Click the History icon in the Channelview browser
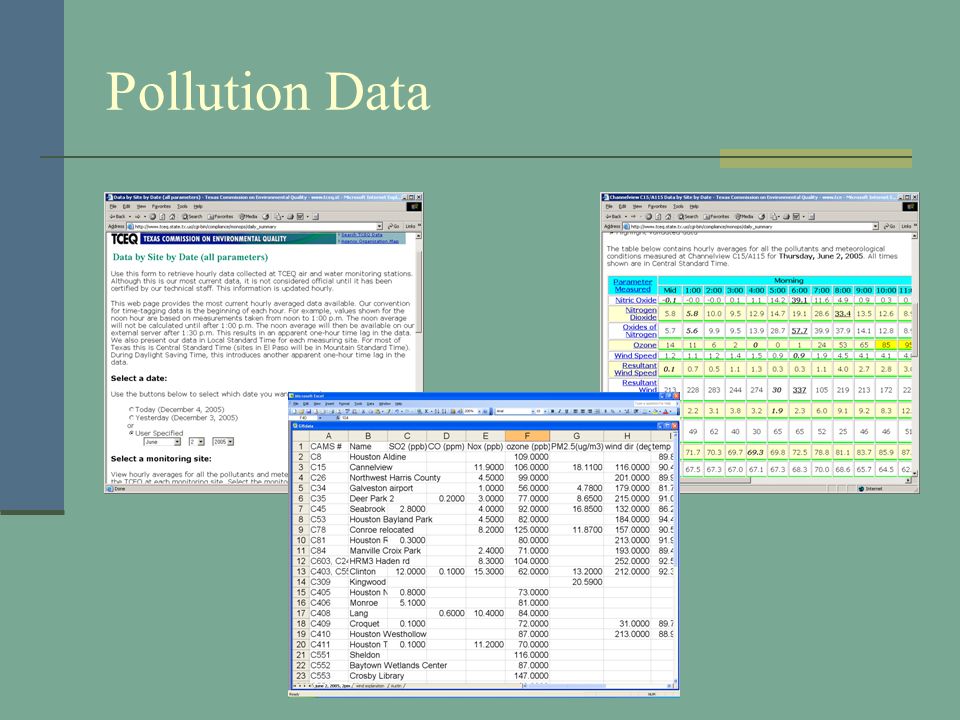This screenshot has width=960, height=720. [x=762, y=217]
